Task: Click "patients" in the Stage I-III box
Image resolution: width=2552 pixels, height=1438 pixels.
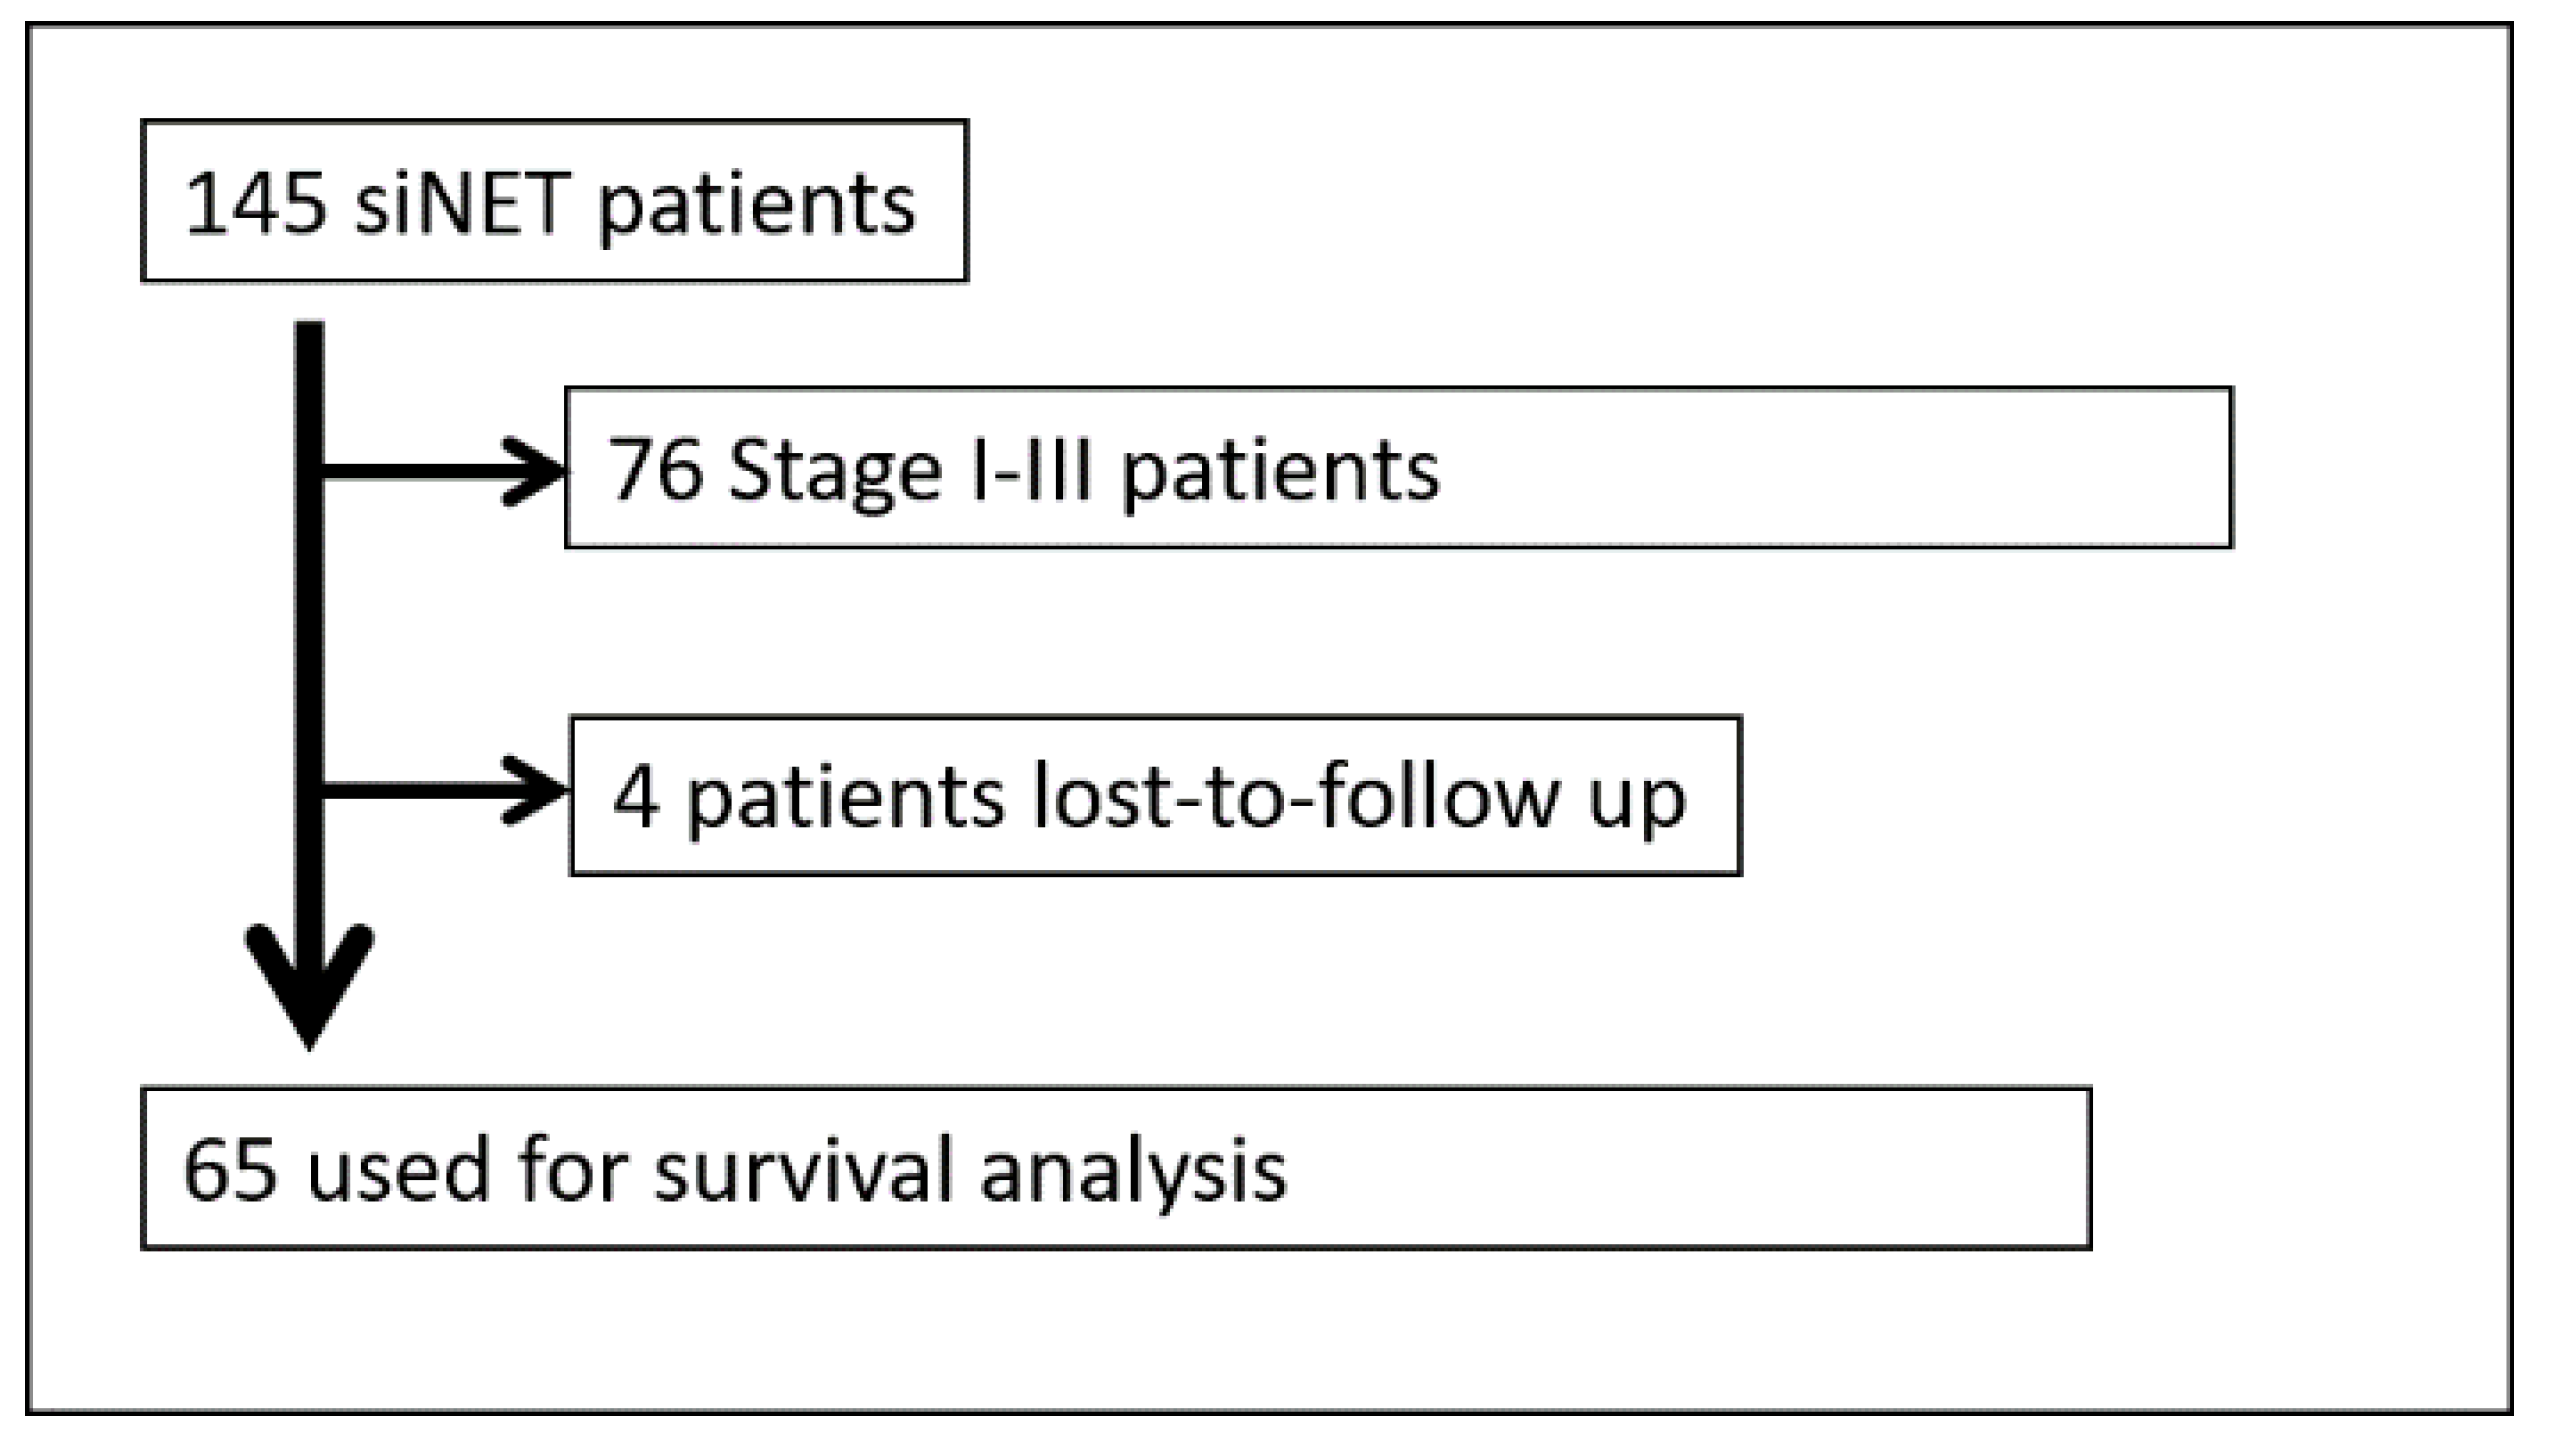Action: 1280,471
